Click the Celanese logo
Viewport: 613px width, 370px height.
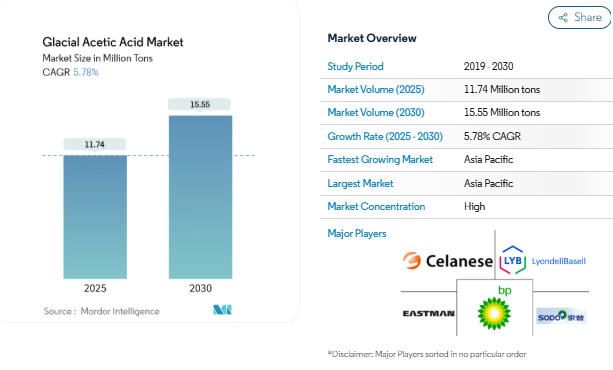(448, 261)
